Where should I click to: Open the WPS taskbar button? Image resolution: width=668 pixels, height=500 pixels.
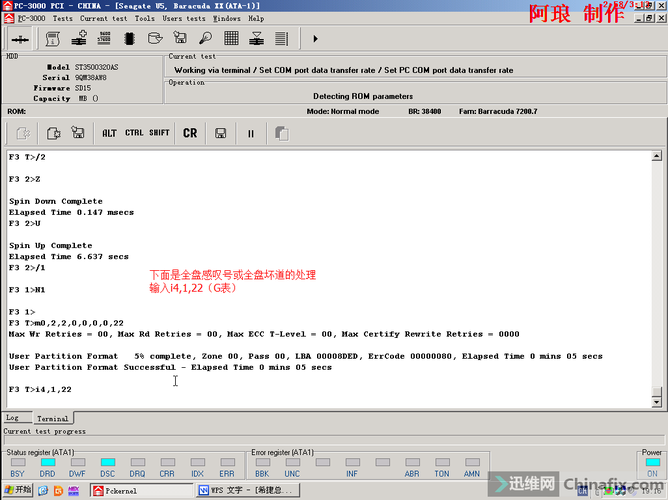point(248,490)
